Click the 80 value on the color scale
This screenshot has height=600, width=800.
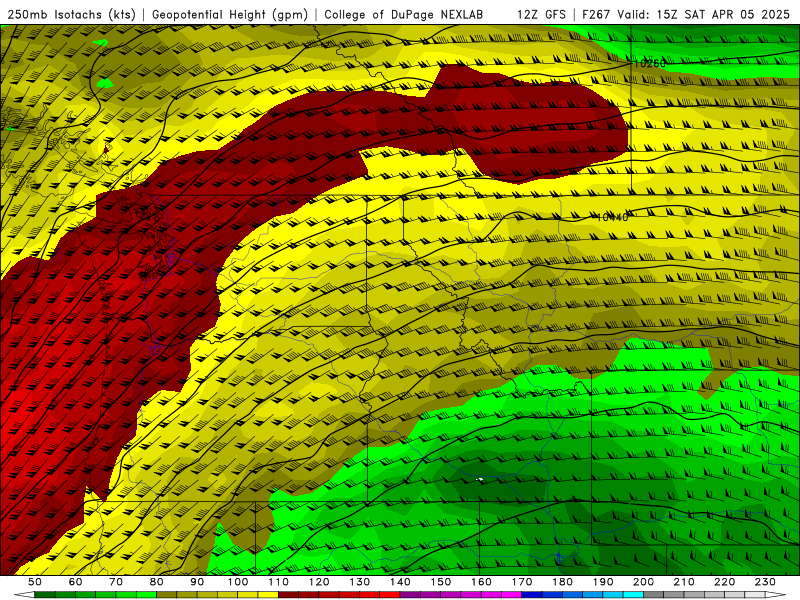coord(157,582)
